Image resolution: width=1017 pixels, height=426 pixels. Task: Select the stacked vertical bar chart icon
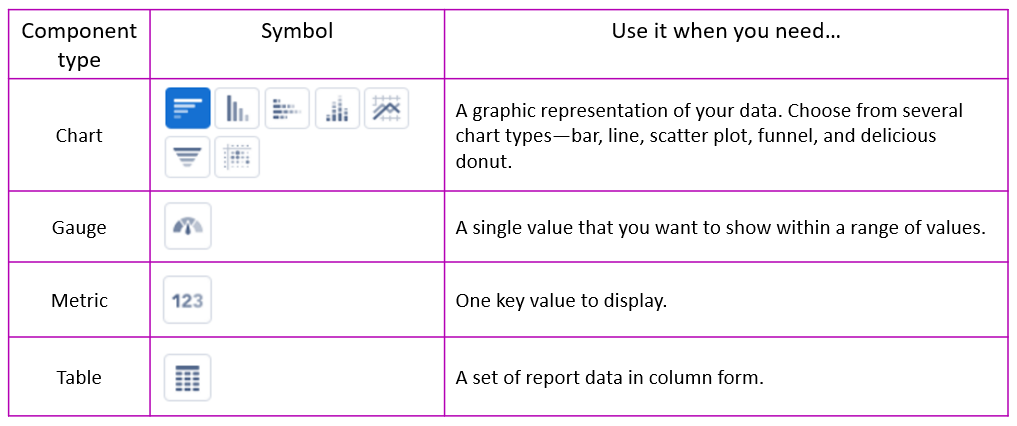[x=337, y=108]
